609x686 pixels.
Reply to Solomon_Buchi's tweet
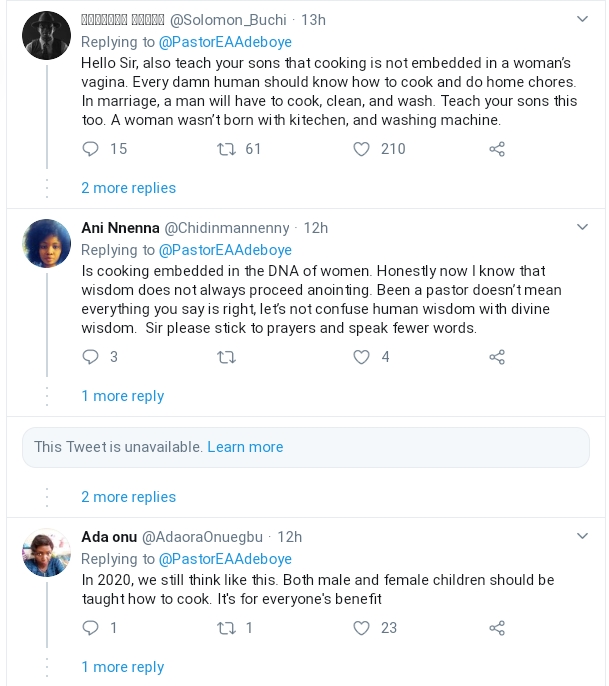(91, 149)
